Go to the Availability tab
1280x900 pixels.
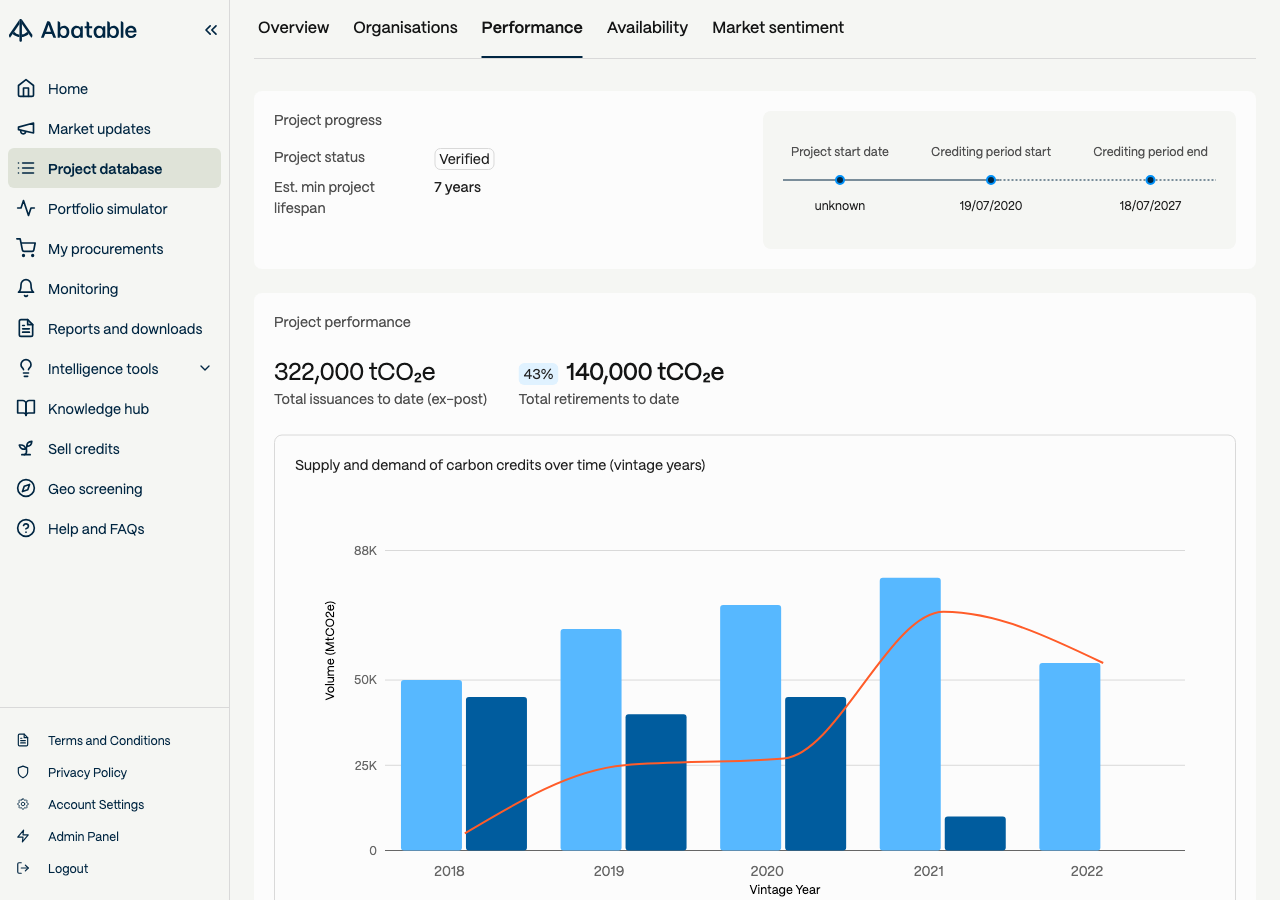pos(647,28)
